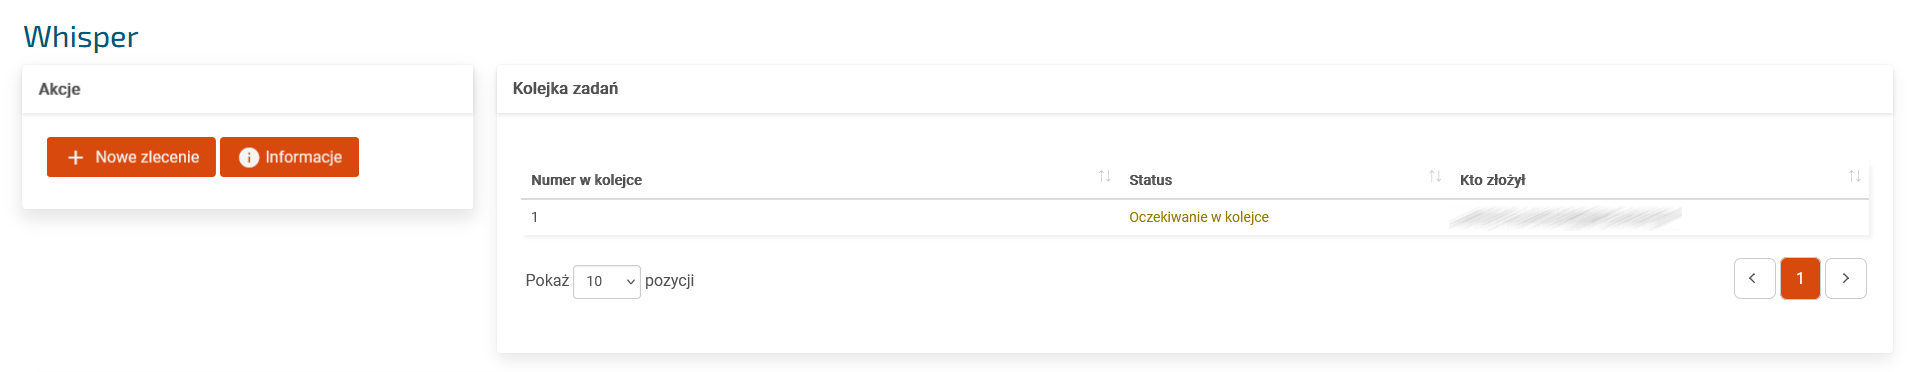The image size is (1910, 372).
Task: Click the info circle icon on Informacje
Action: point(249,158)
